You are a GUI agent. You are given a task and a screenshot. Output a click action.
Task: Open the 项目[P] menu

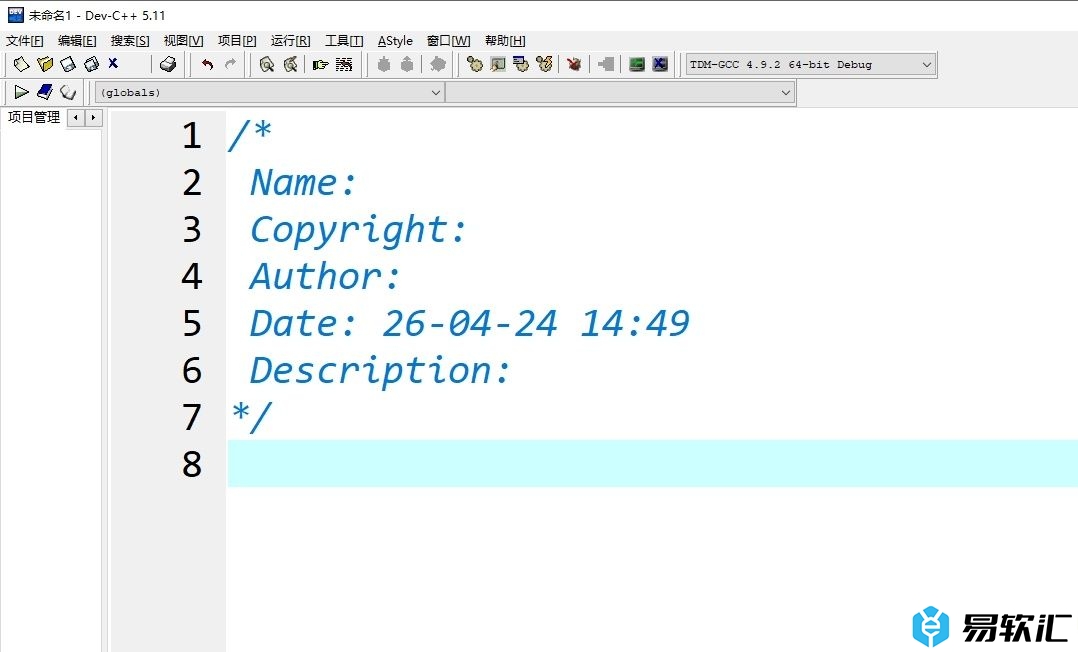[236, 41]
